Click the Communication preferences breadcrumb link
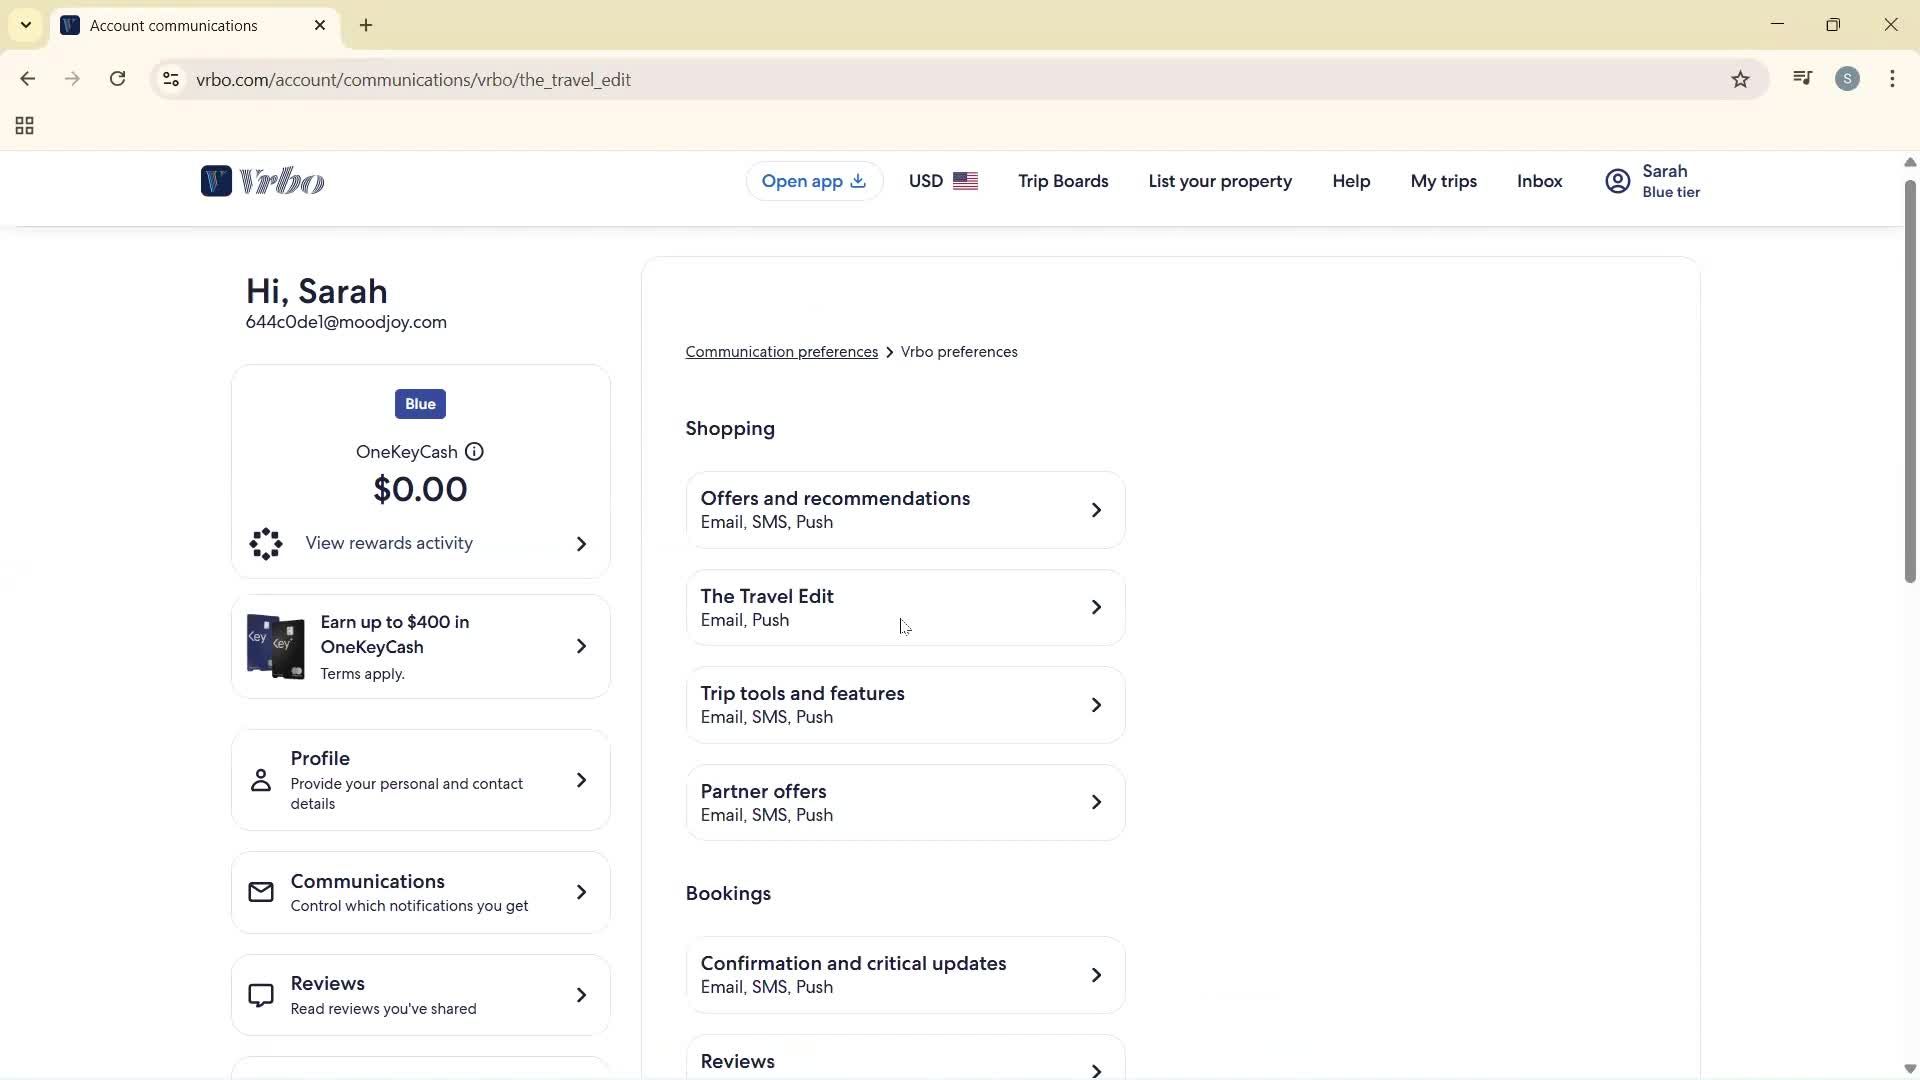The height and width of the screenshot is (1080, 1920). click(781, 352)
